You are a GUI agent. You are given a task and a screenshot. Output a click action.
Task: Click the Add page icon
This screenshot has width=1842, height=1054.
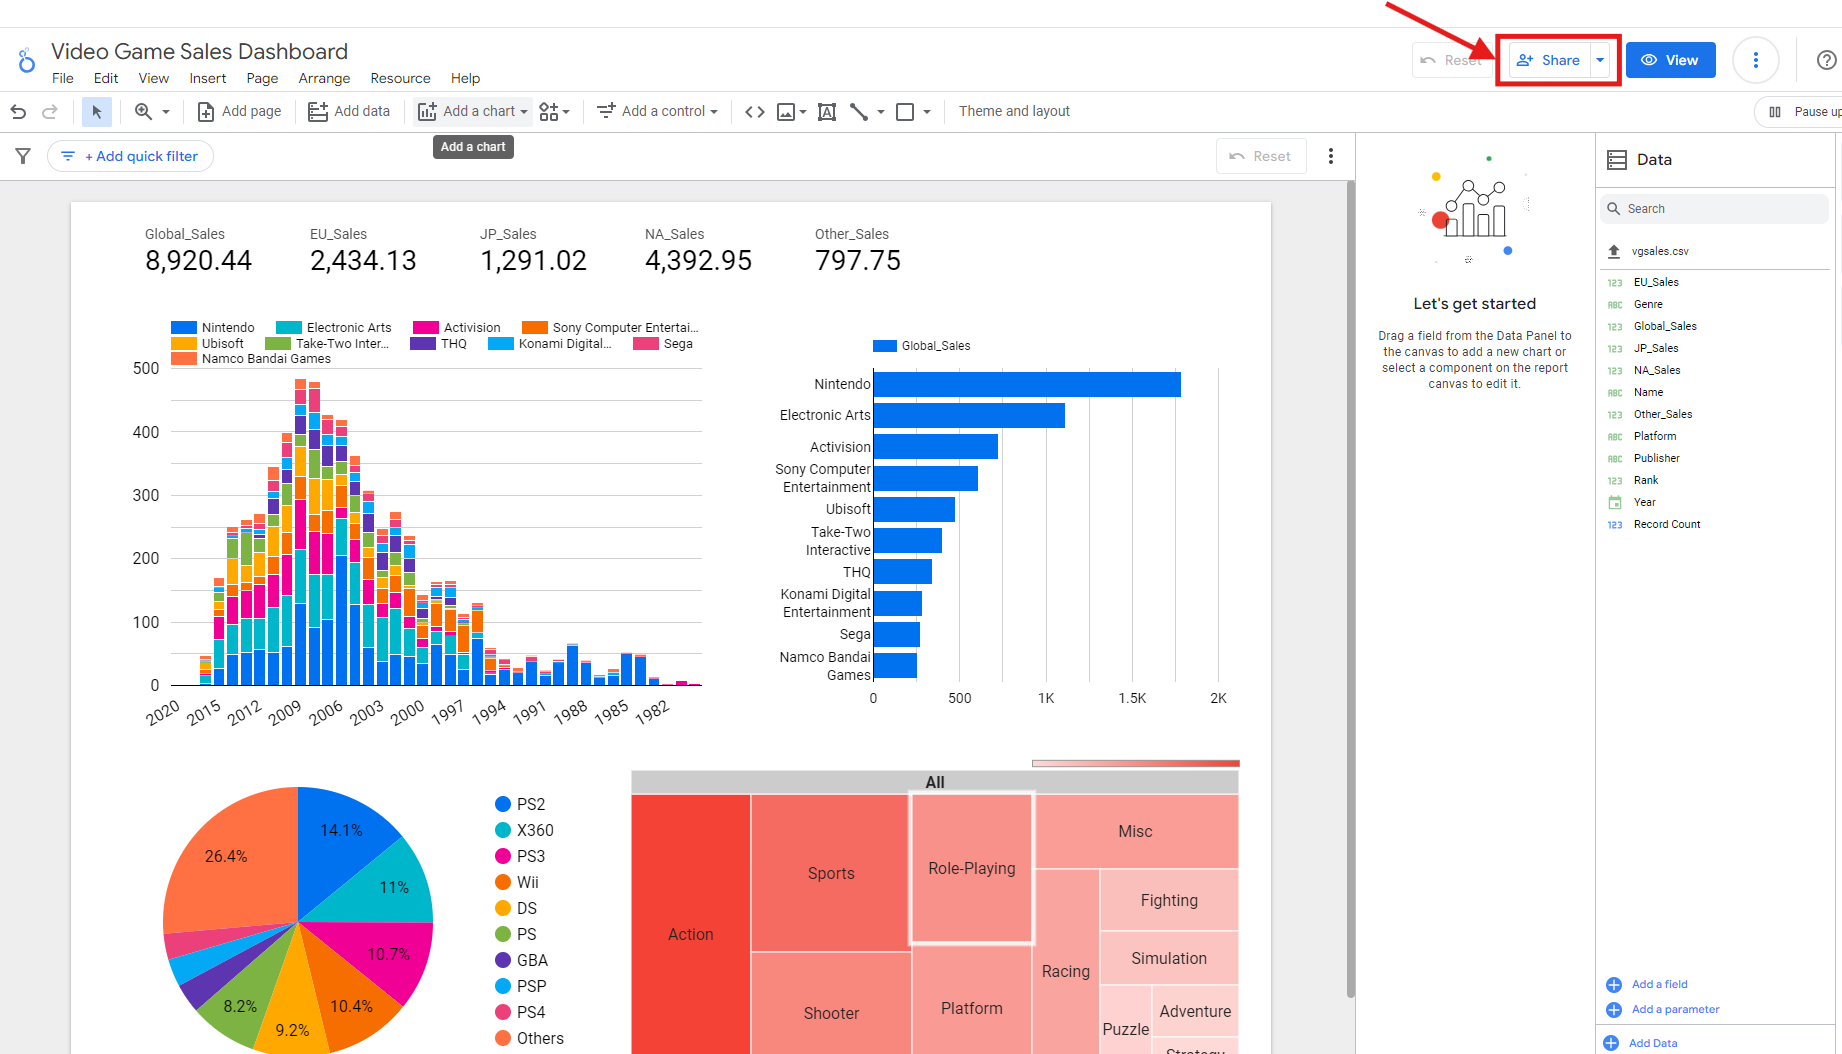(x=205, y=112)
